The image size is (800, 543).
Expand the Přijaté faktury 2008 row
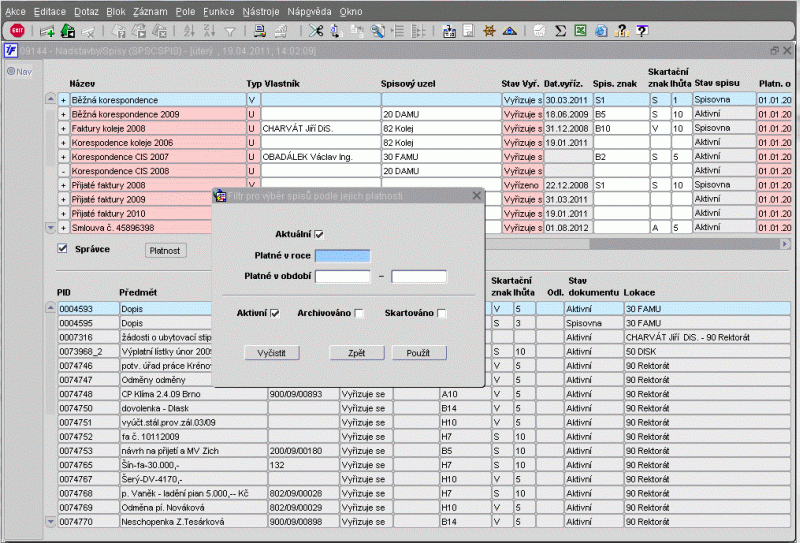(x=63, y=185)
